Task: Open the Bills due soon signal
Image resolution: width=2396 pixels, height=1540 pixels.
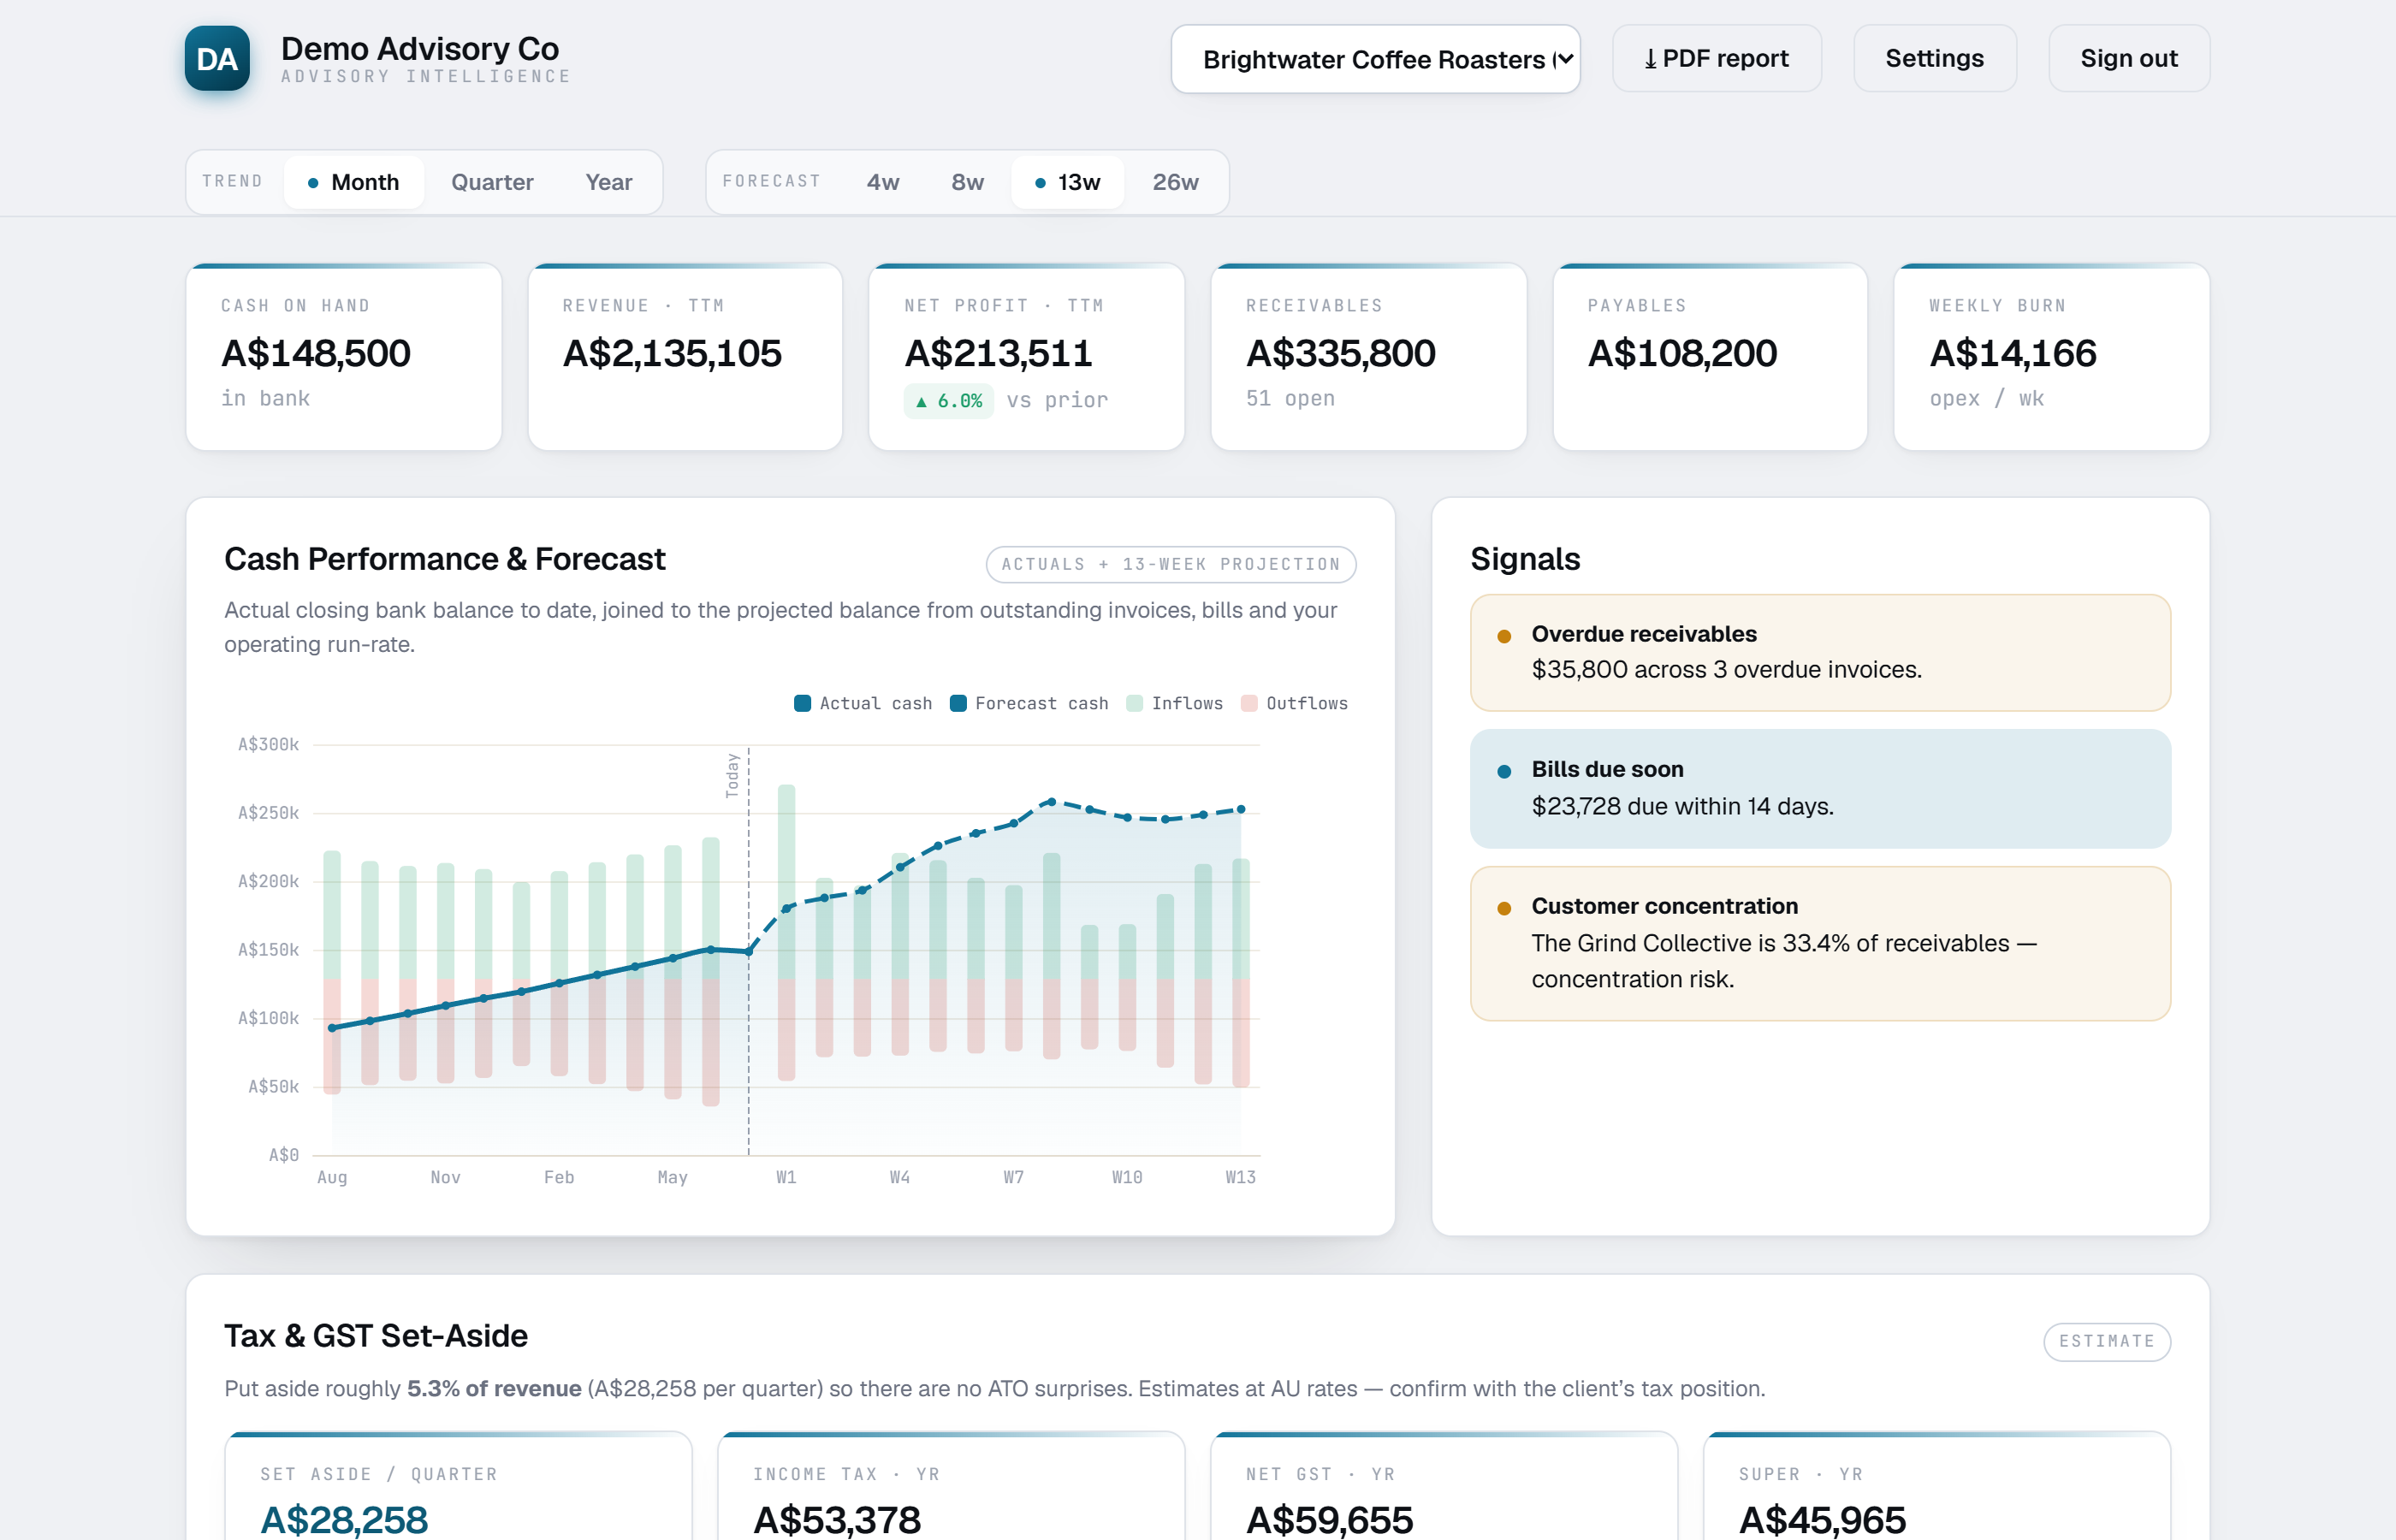Action: pos(1820,789)
